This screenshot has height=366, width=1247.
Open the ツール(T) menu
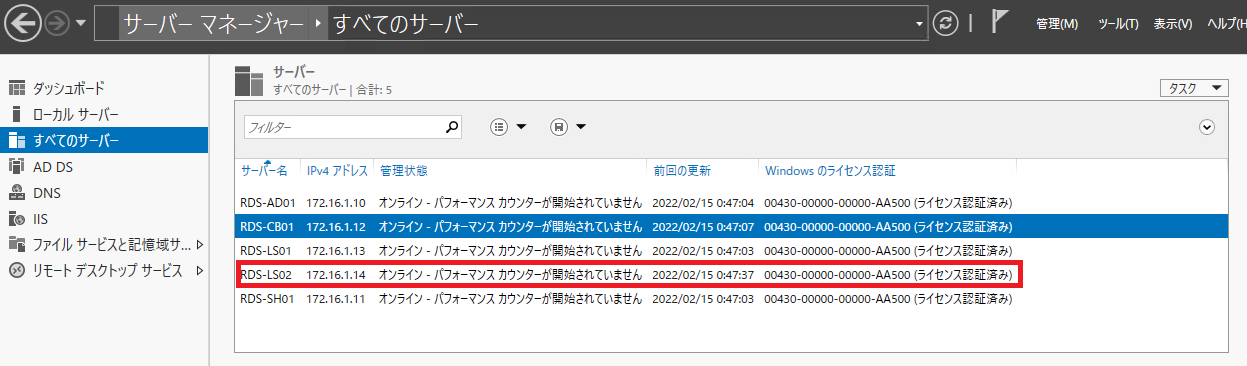click(x=1118, y=24)
